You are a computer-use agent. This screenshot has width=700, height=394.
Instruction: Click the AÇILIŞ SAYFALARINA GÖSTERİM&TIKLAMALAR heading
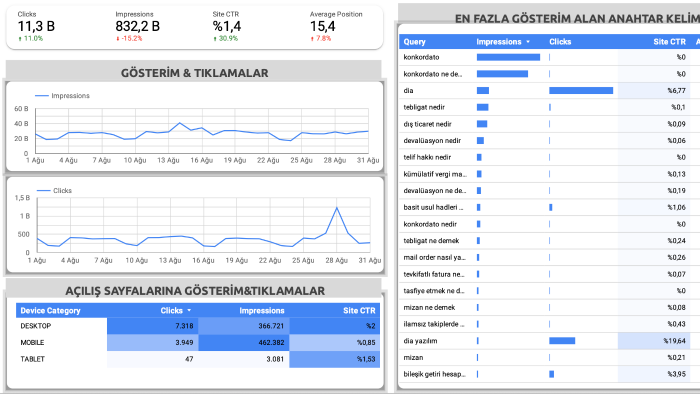point(195,291)
